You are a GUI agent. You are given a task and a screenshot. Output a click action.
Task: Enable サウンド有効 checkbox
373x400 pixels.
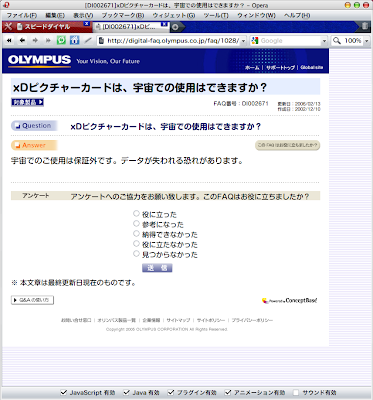296,392
